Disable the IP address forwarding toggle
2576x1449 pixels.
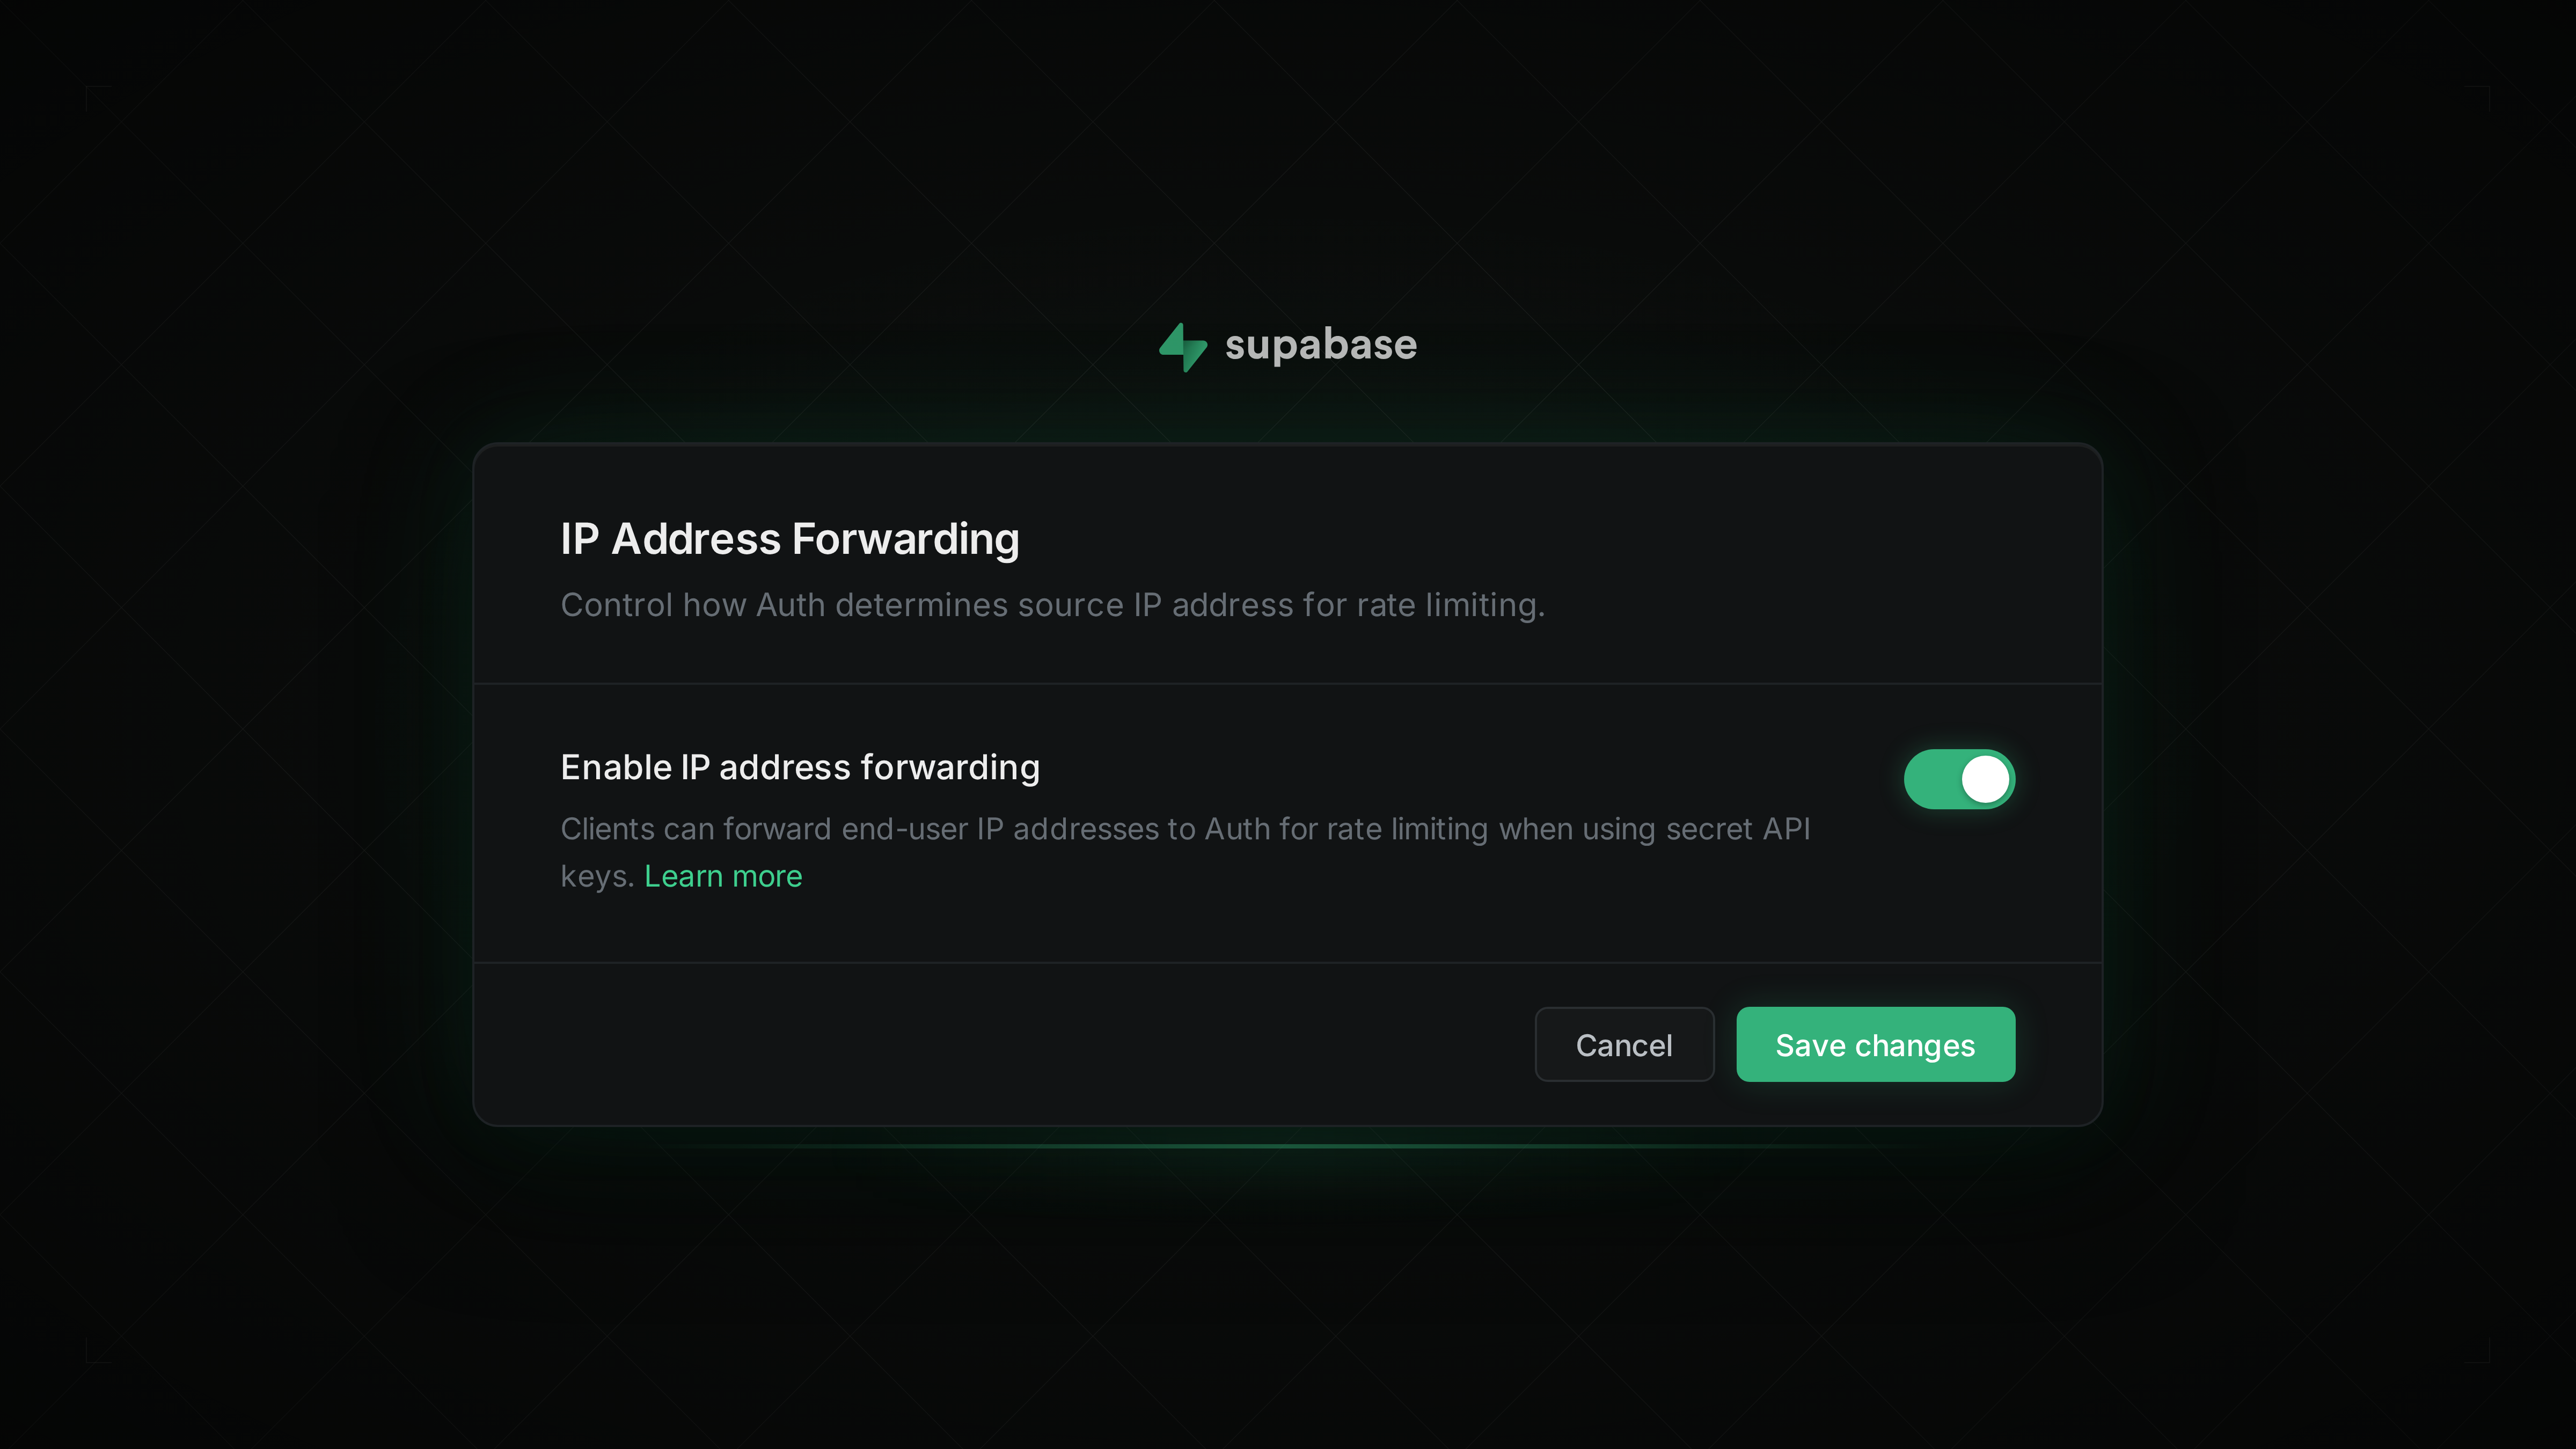coord(1958,779)
